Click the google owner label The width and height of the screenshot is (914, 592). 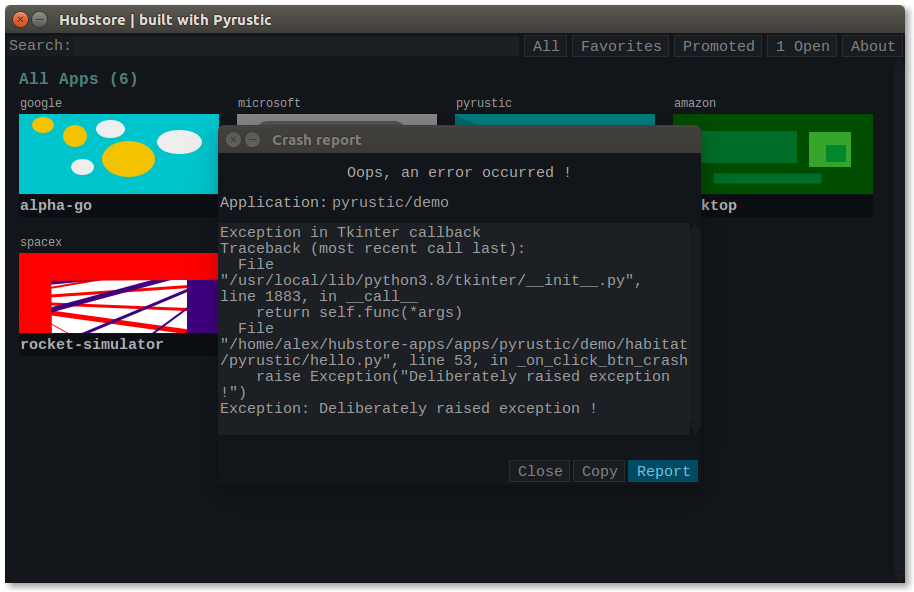coord(41,103)
